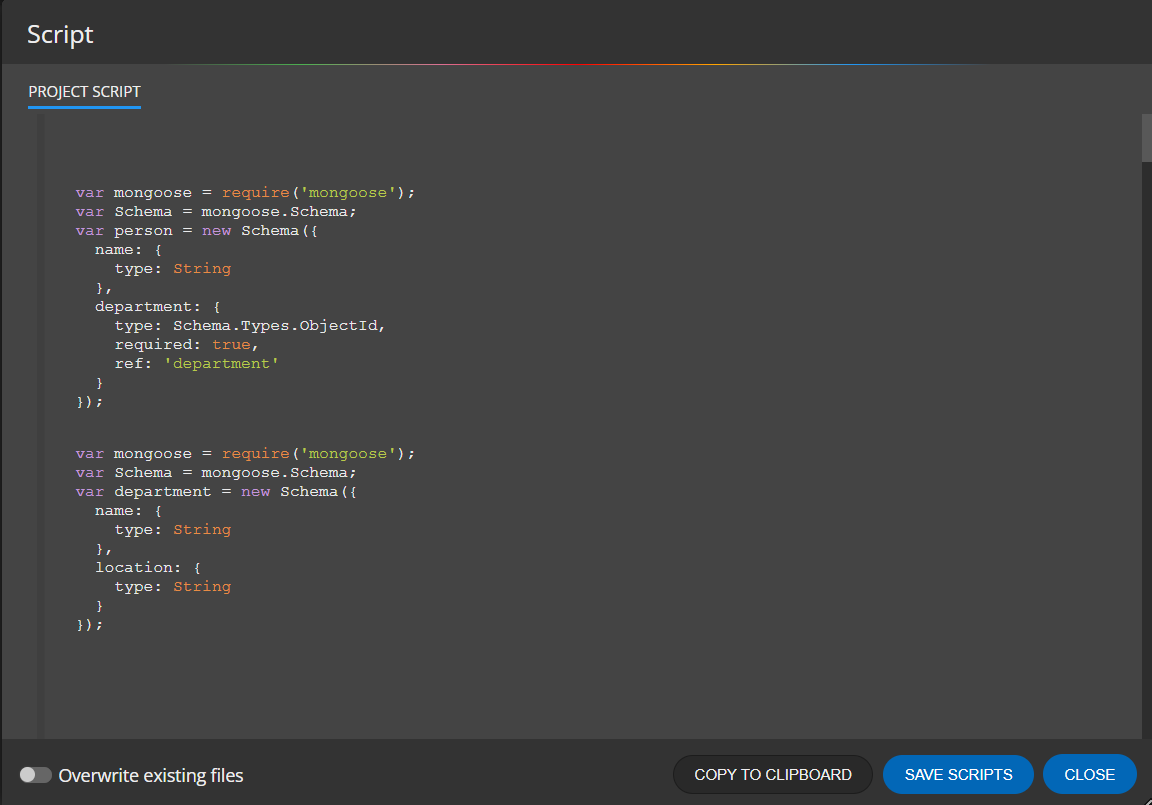Click the 'required: true' line in code

coord(186,344)
